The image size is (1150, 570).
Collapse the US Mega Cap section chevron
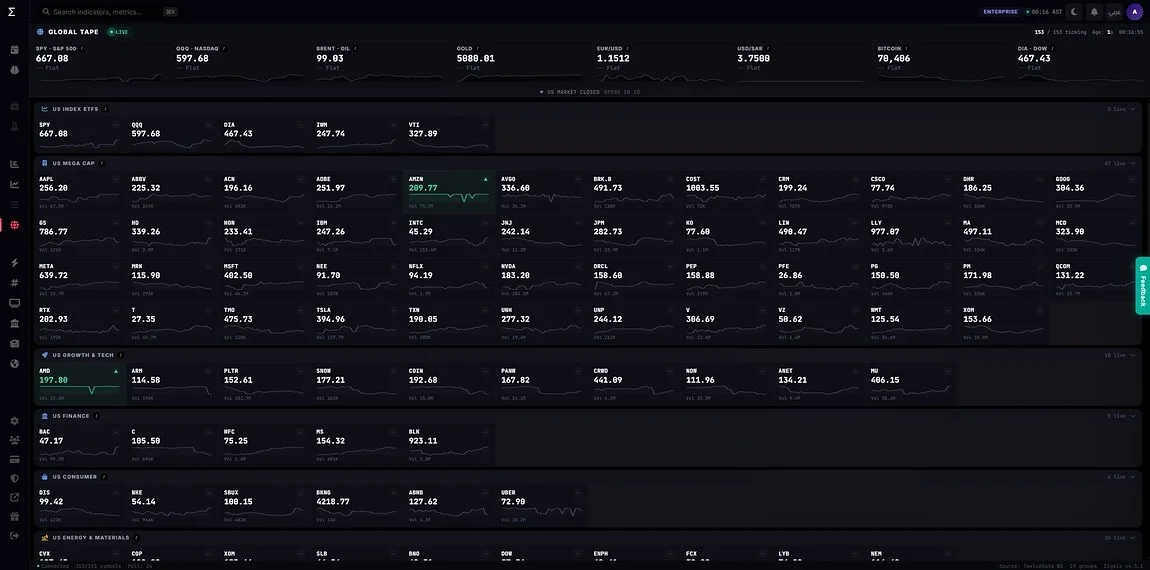tap(1132, 164)
